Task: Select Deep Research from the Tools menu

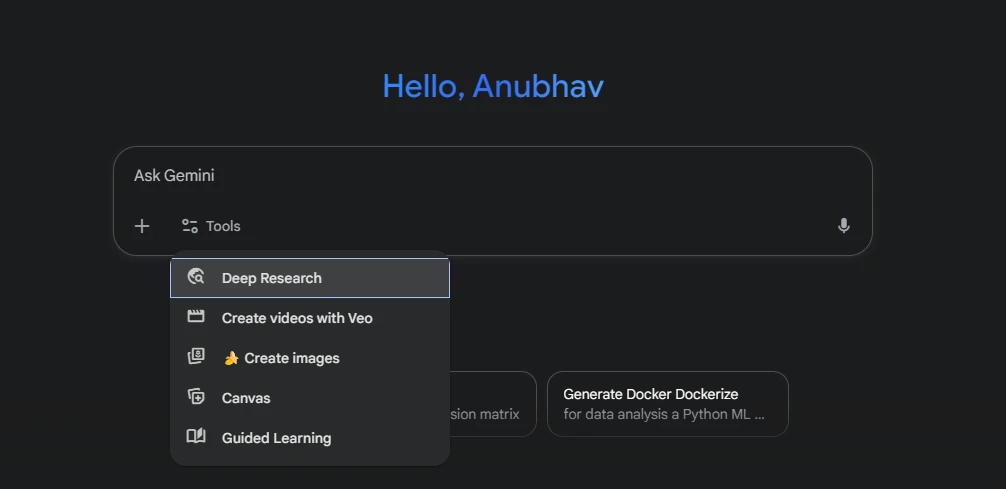Action: 310,278
